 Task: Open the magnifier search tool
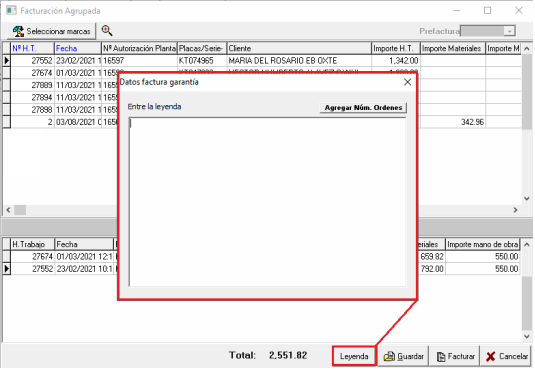point(107,31)
